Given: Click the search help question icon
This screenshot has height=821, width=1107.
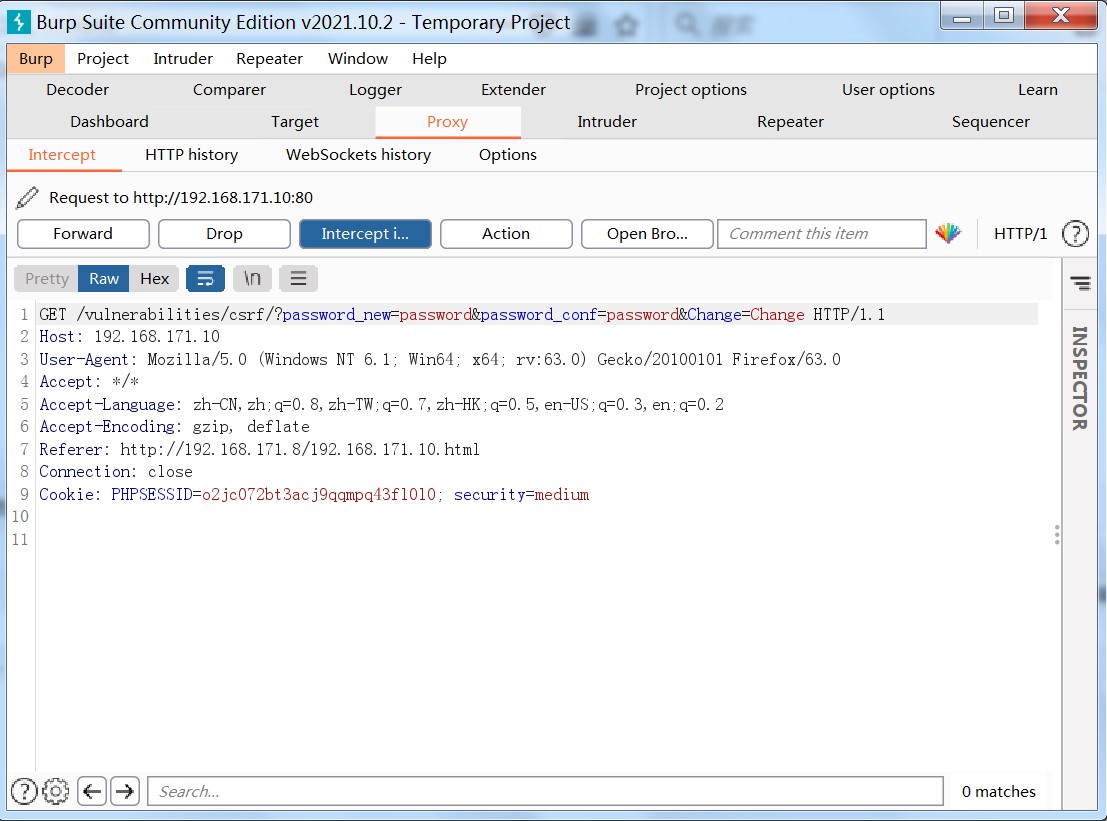Looking at the screenshot, I should 24,791.
